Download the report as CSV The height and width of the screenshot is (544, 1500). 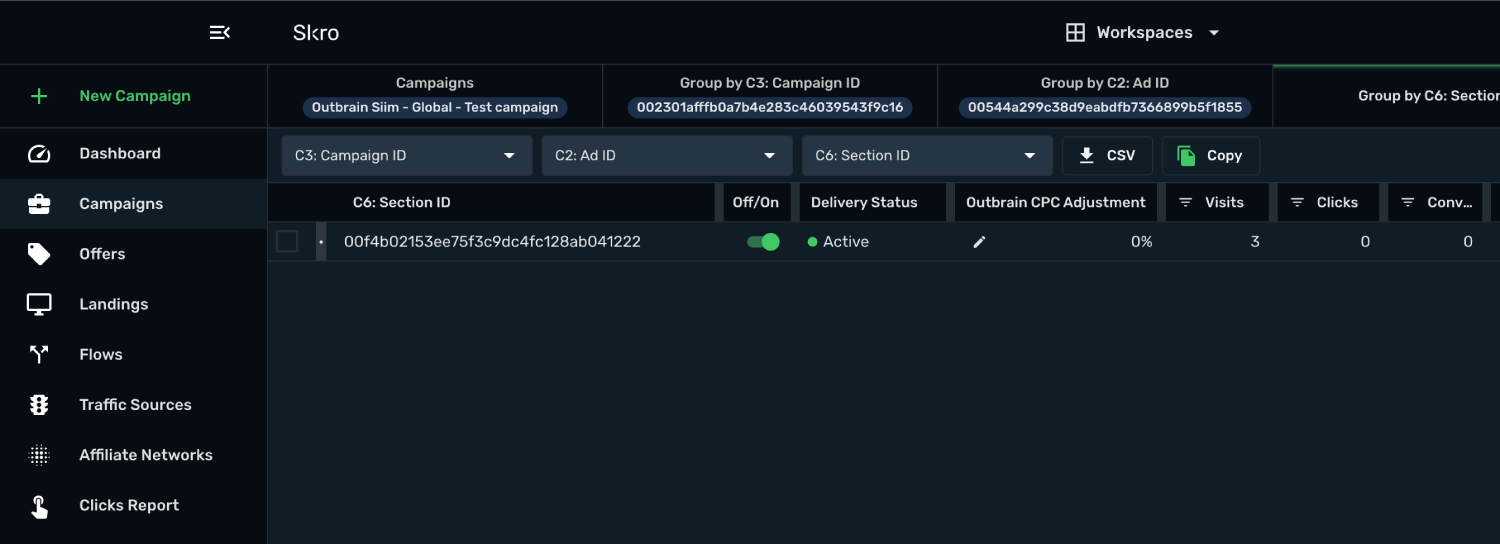pyautogui.click(x=1107, y=156)
